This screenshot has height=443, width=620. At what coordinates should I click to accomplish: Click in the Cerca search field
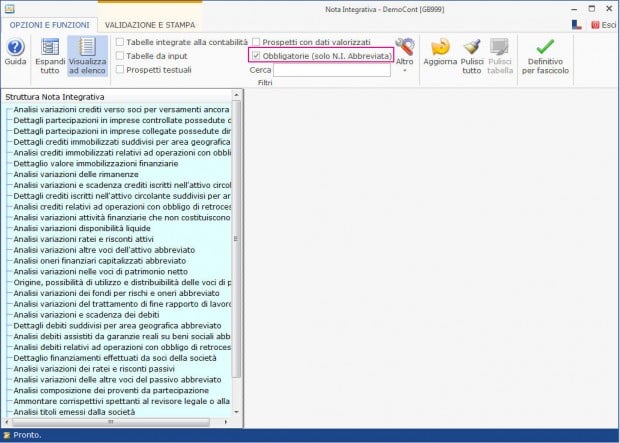pyautogui.click(x=332, y=70)
